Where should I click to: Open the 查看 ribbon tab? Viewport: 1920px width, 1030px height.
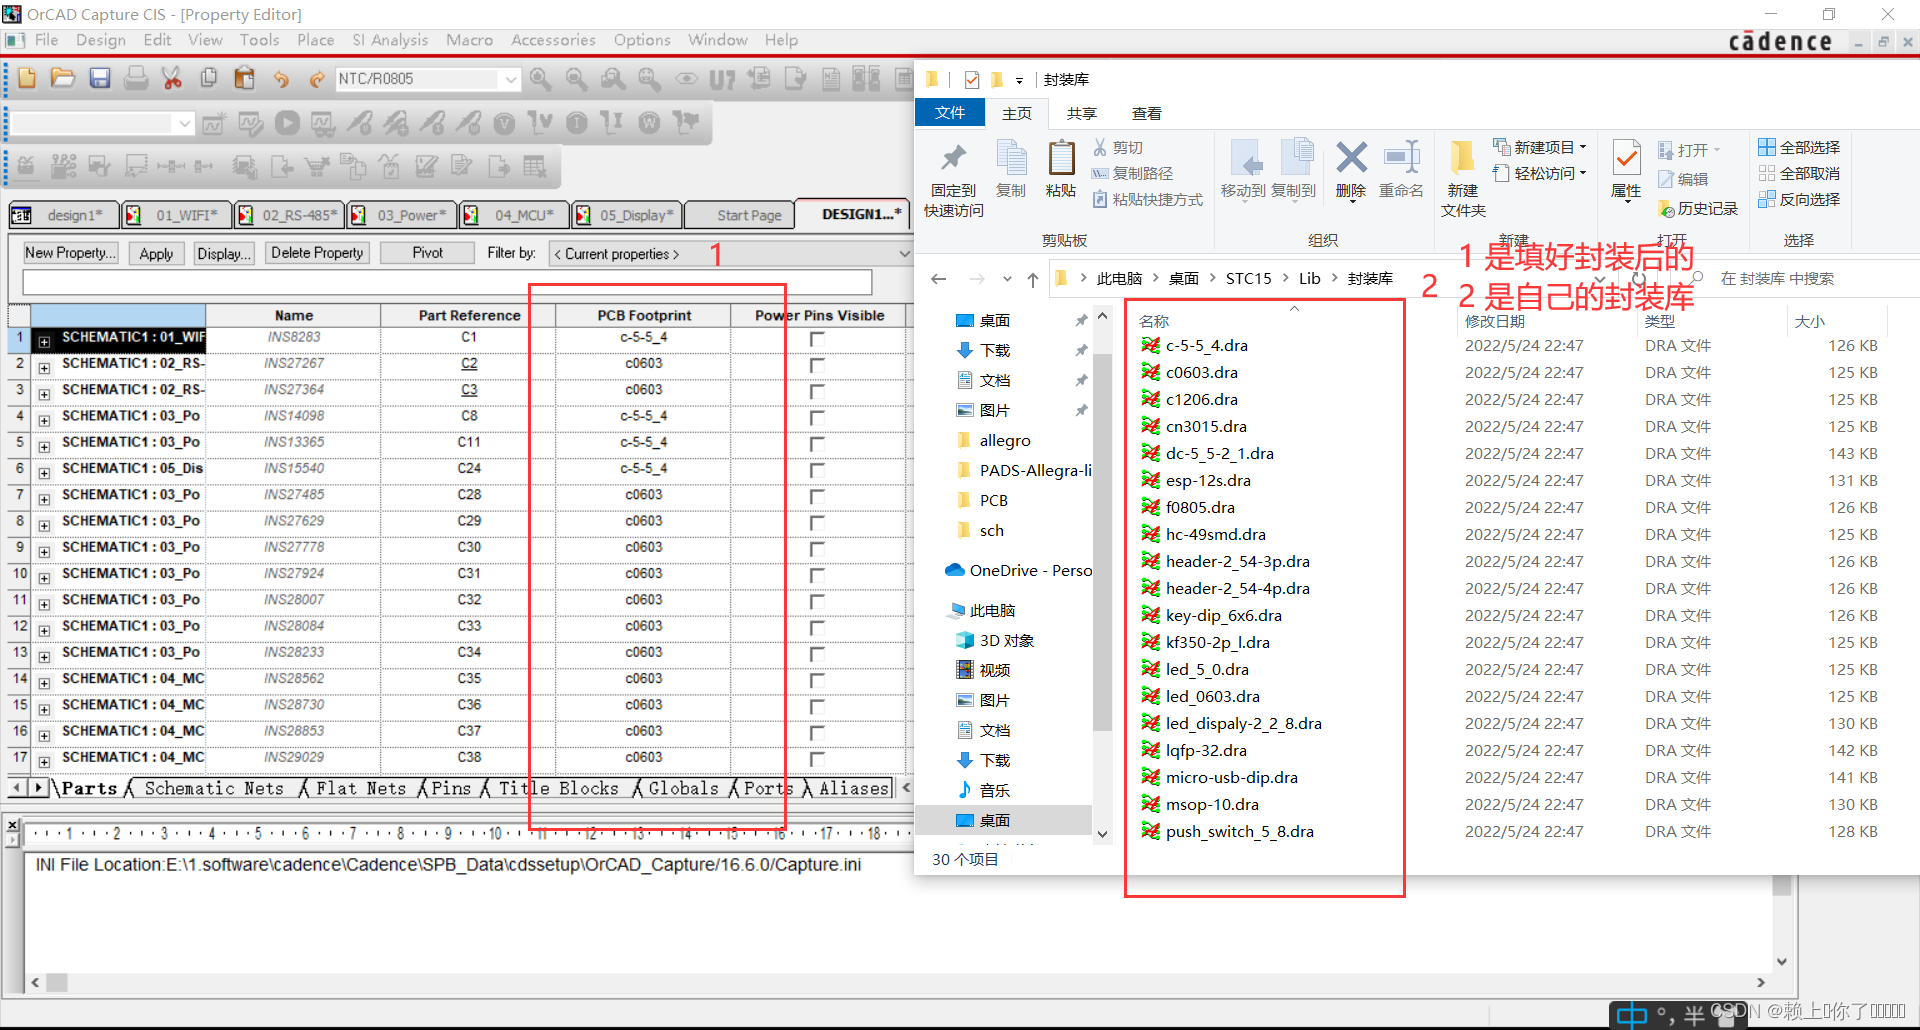(x=1146, y=113)
